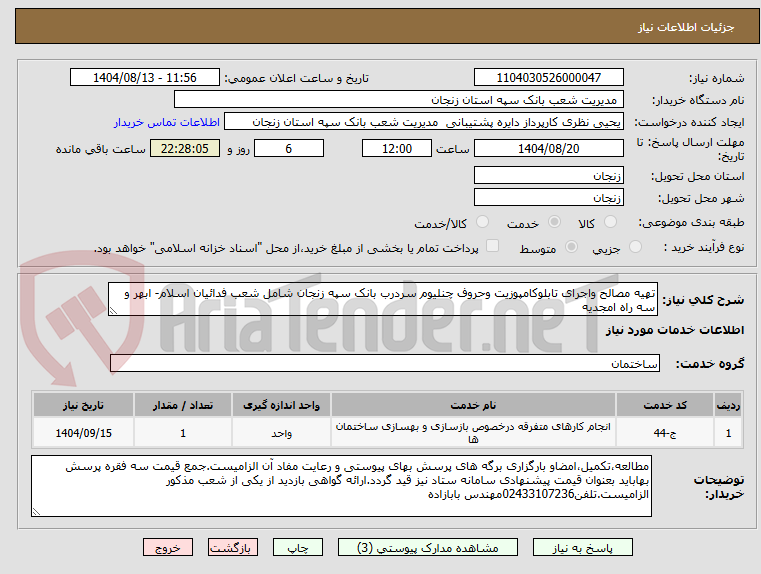Click the جزئیات اطلاعات نیاز page heading
This screenshot has width=761, height=574.
tap(686, 27)
